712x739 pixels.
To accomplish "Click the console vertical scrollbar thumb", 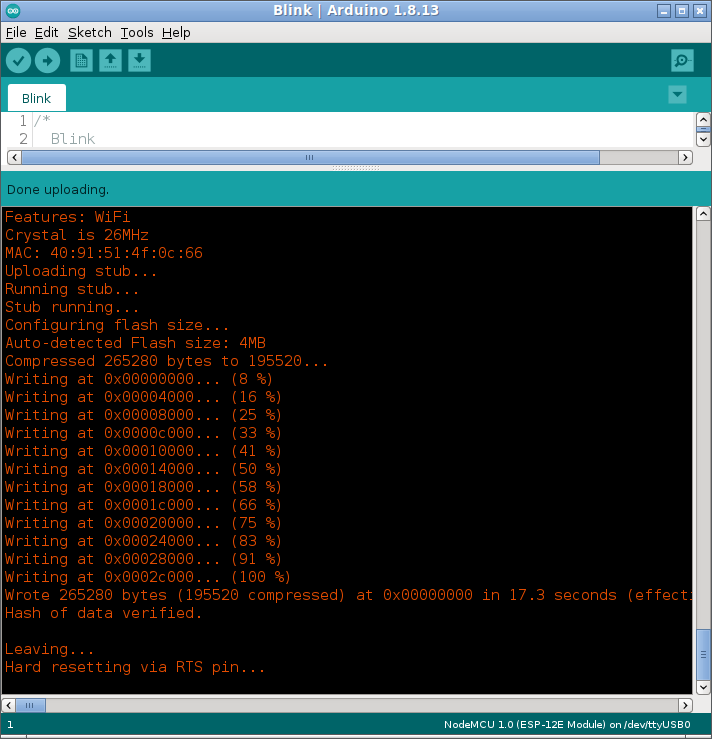I will (x=703, y=654).
